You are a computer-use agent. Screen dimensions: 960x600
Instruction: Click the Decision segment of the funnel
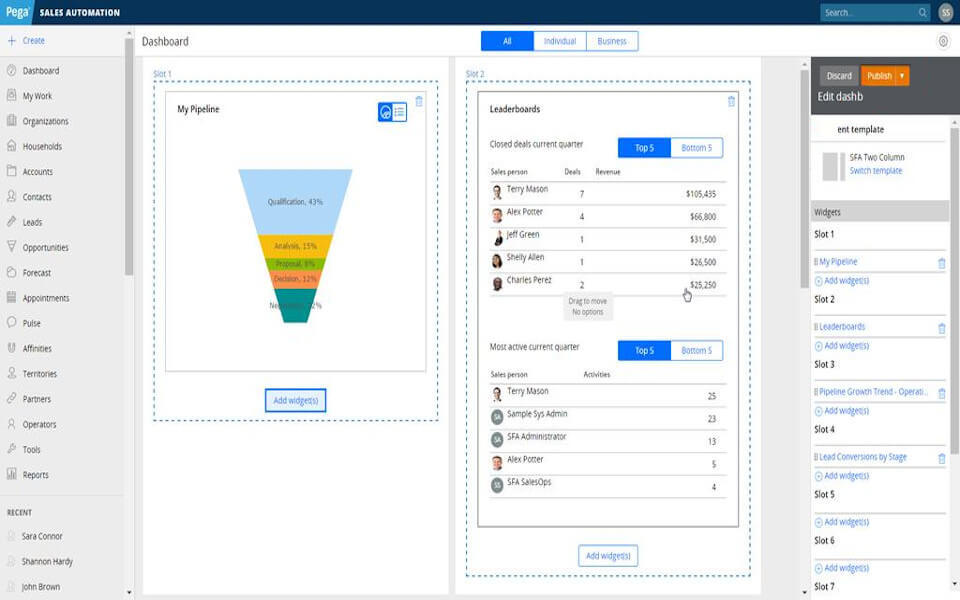295,279
